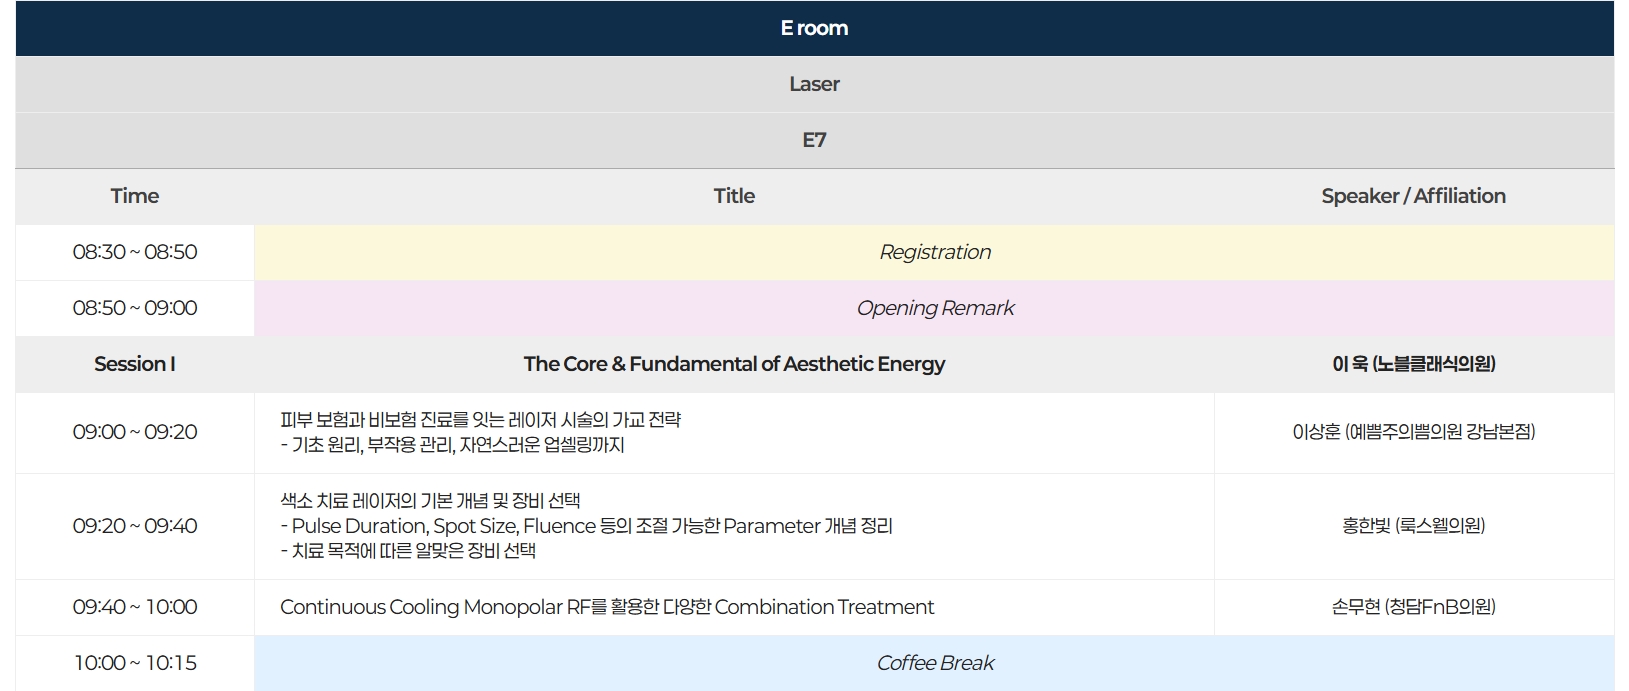Click chair name 이 욱 (노블클래식의원)
The image size is (1629, 691).
(1414, 364)
